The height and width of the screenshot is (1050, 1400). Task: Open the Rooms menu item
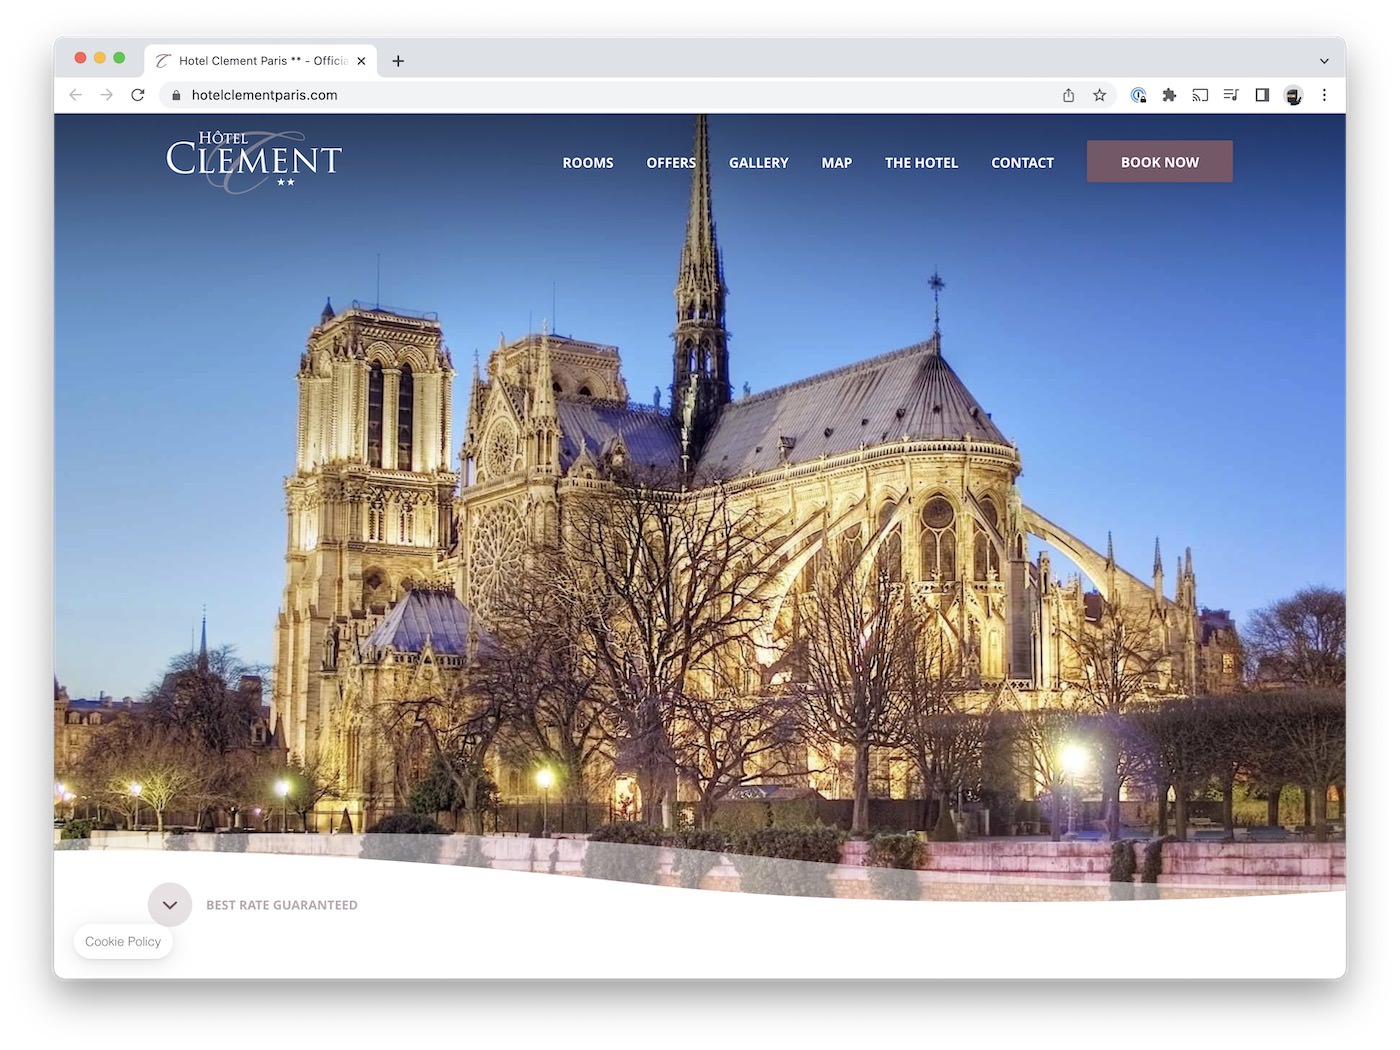coord(588,163)
